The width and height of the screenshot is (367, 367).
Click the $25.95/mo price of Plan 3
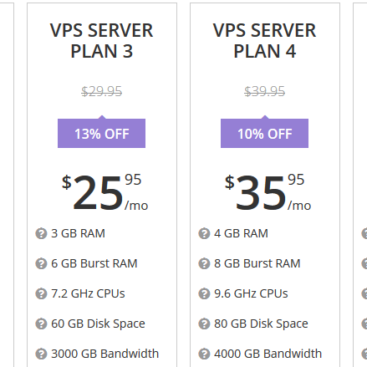click(105, 192)
